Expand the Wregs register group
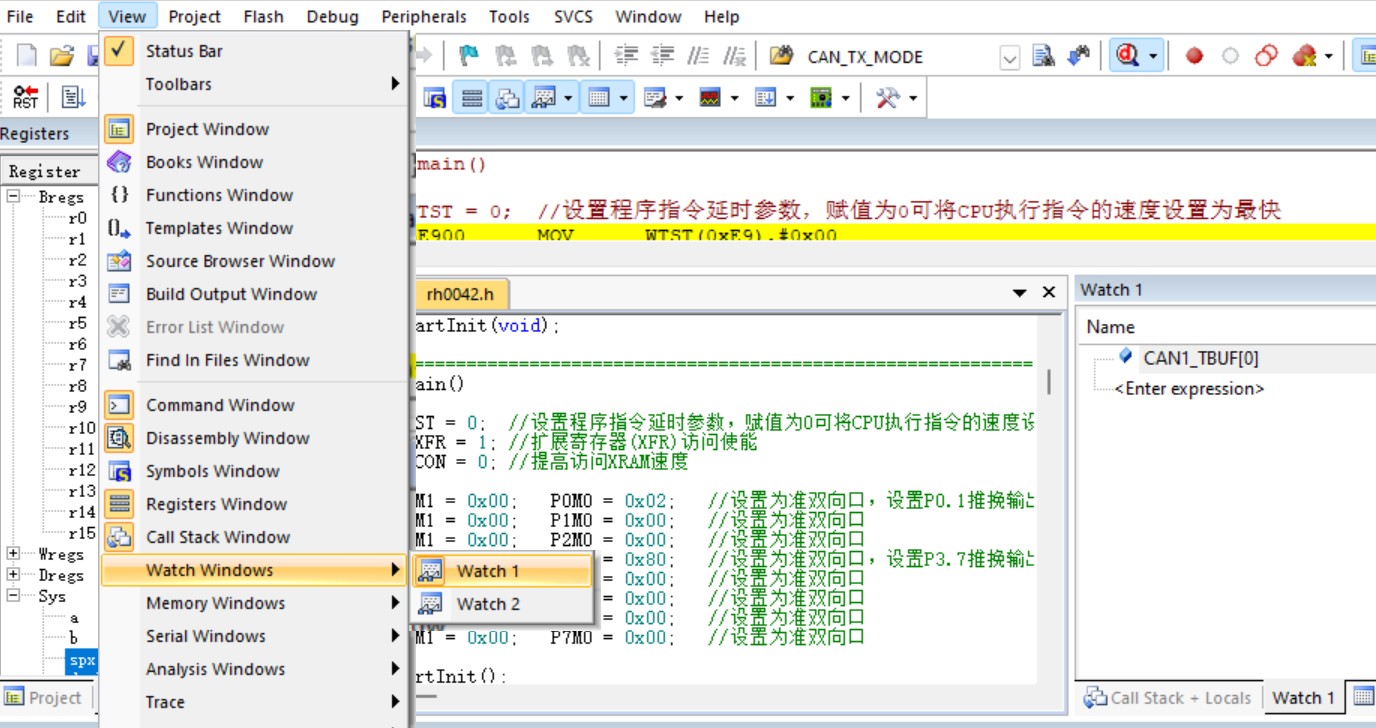 pos(14,554)
